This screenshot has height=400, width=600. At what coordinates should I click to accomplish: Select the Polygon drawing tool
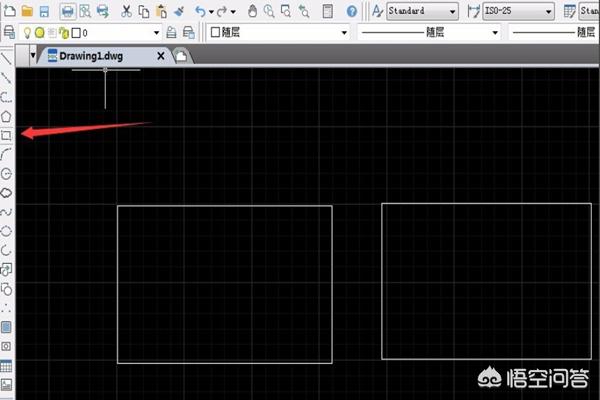pyautogui.click(x=6, y=116)
